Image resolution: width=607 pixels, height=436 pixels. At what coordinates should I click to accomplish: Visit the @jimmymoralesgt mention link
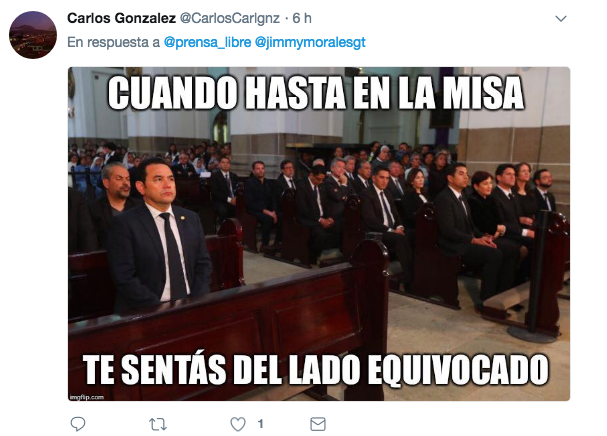310,42
